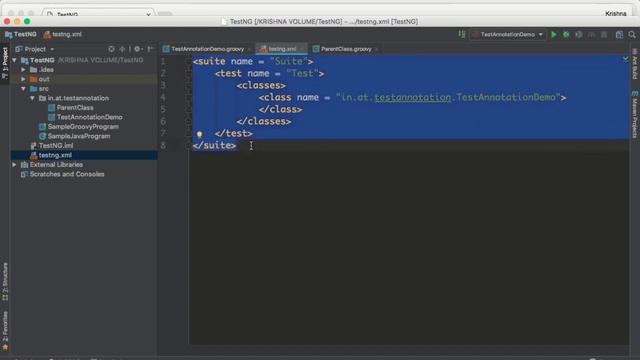The image size is (640, 360).
Task: Collapse the src folder arrow
Action: pos(23,89)
